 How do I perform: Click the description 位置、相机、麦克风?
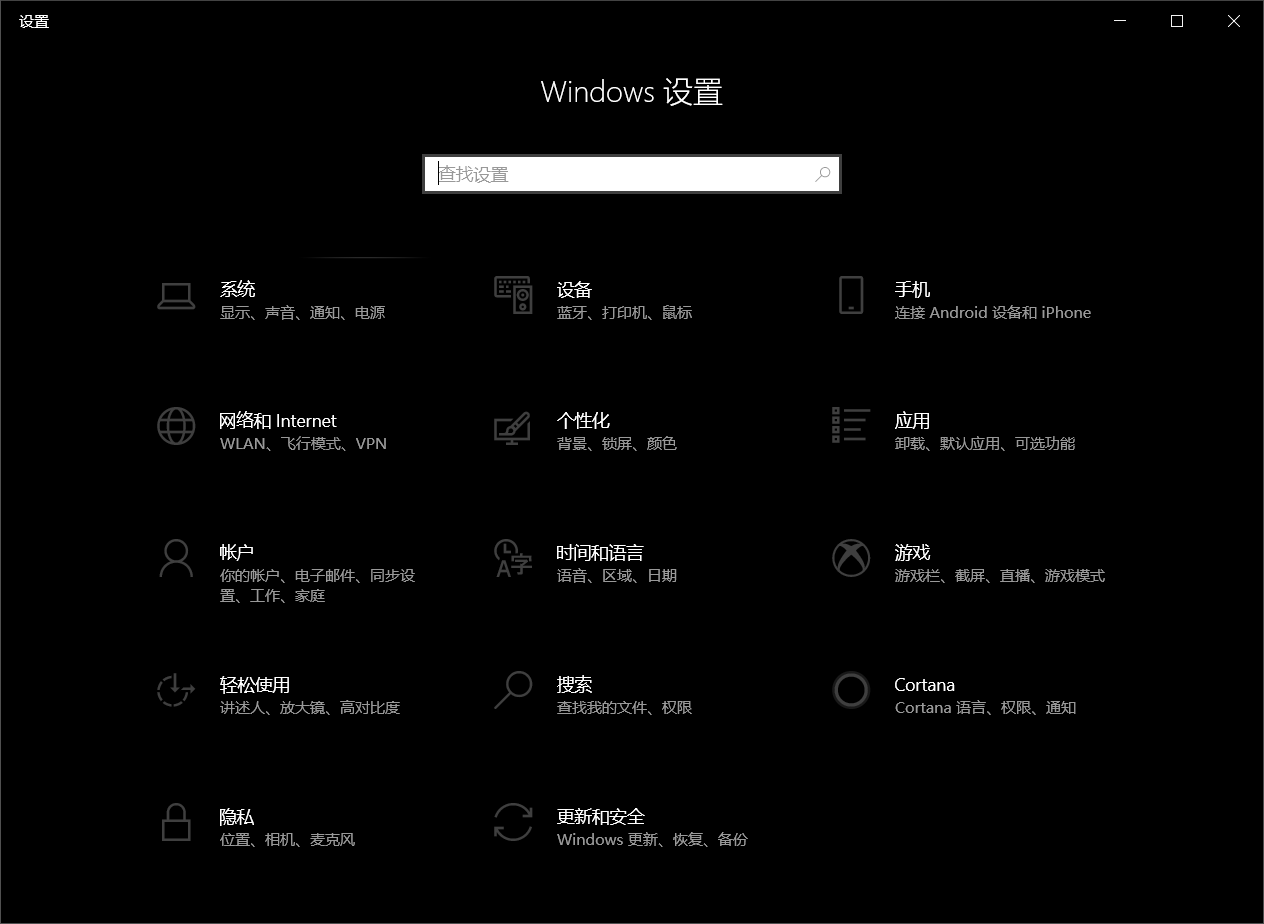[x=287, y=840]
